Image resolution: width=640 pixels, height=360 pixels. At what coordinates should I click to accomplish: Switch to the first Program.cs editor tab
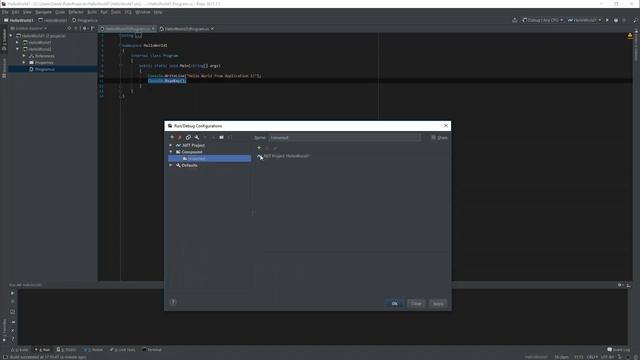click(127, 29)
